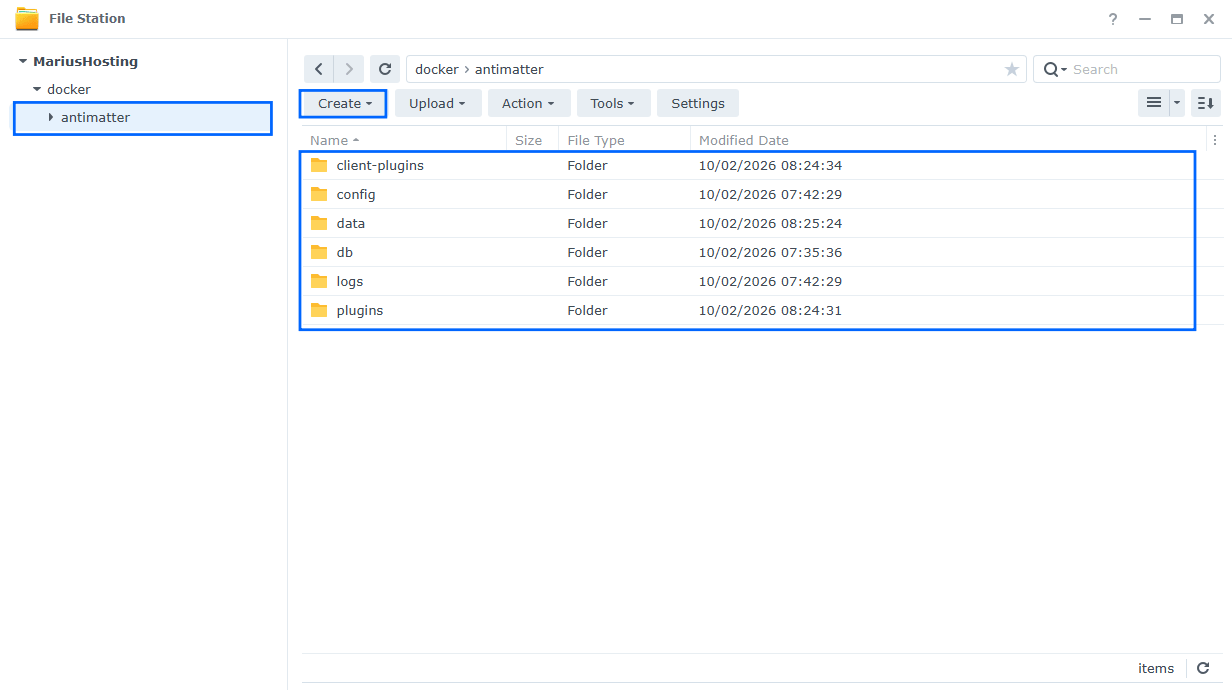Image resolution: width=1232 pixels, height=690 pixels.
Task: Click docker in the path breadcrumb
Action: (436, 69)
